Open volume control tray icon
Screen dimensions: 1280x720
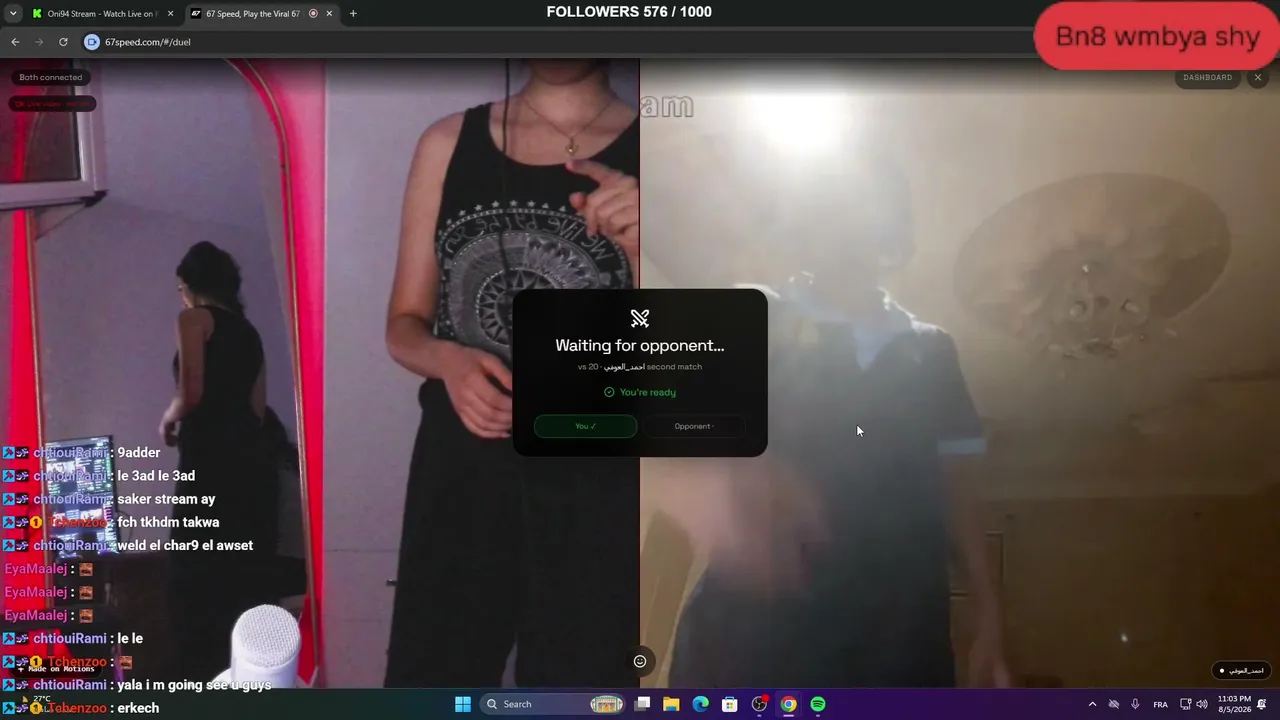coord(1202,704)
